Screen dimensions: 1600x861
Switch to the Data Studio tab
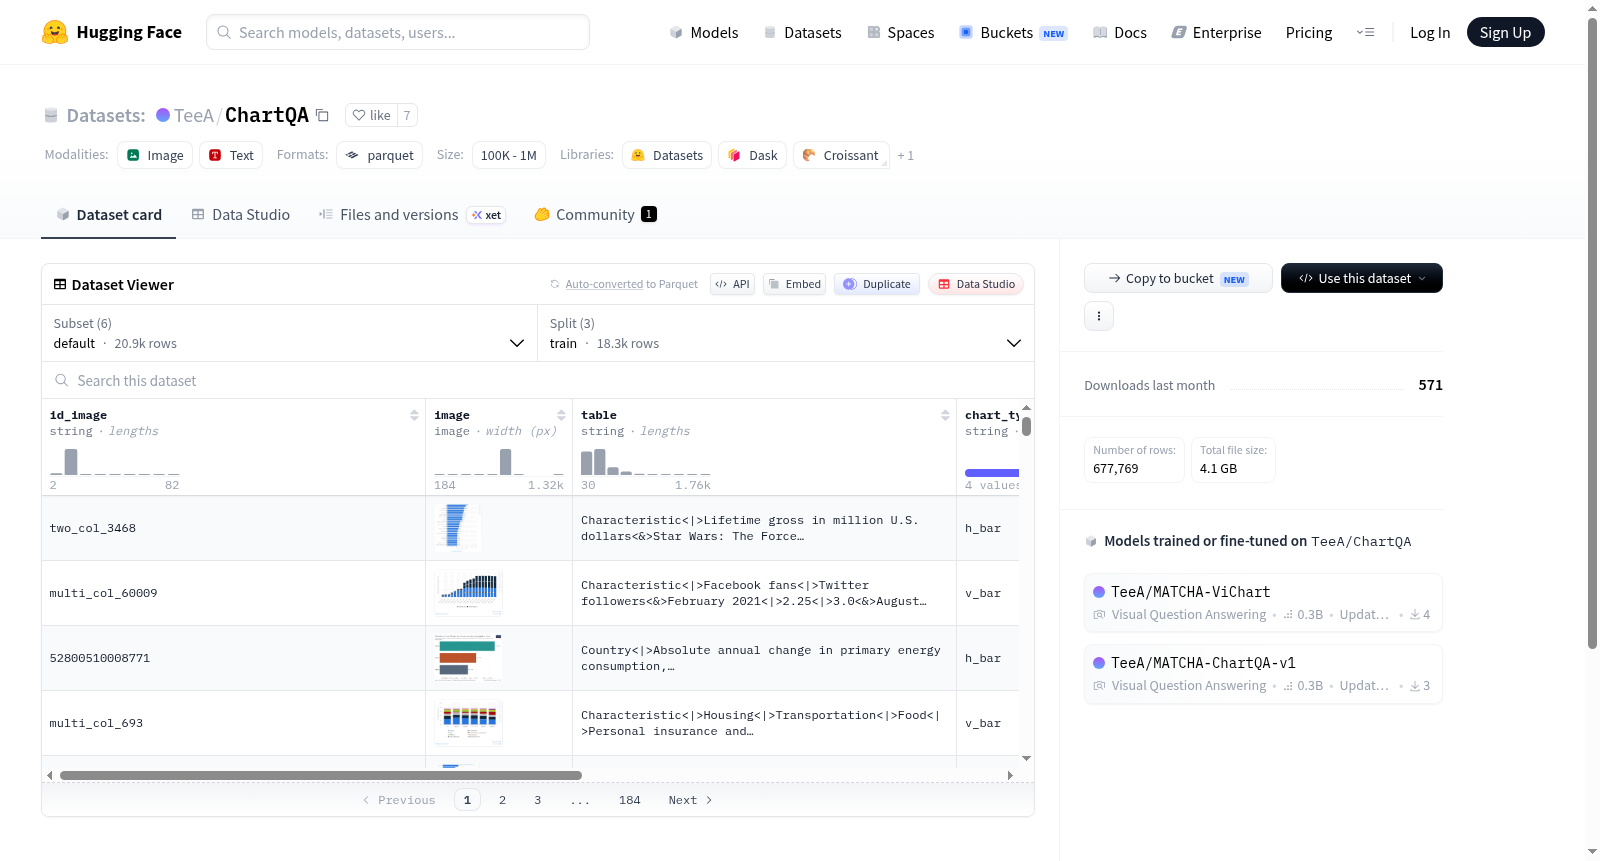241,215
